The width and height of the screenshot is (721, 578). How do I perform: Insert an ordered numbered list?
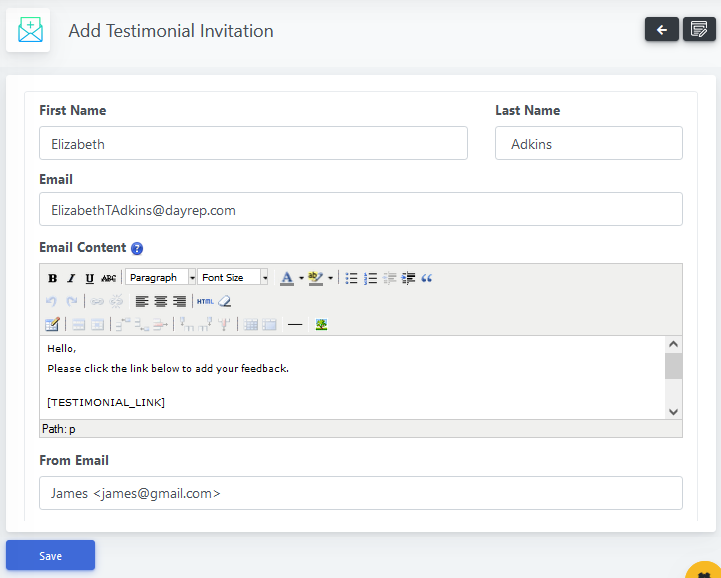[370, 278]
